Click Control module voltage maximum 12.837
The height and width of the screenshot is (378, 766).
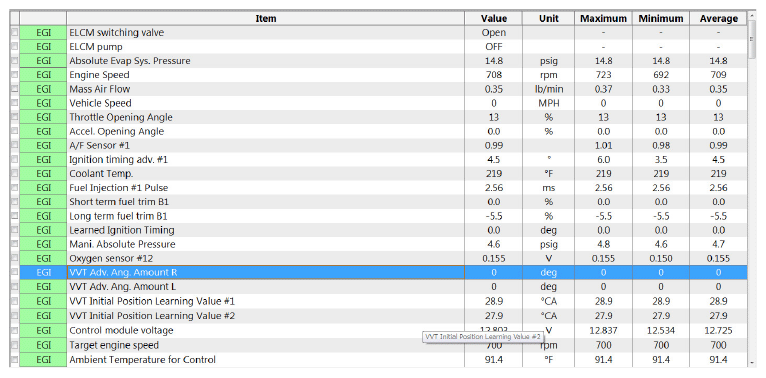pos(603,331)
